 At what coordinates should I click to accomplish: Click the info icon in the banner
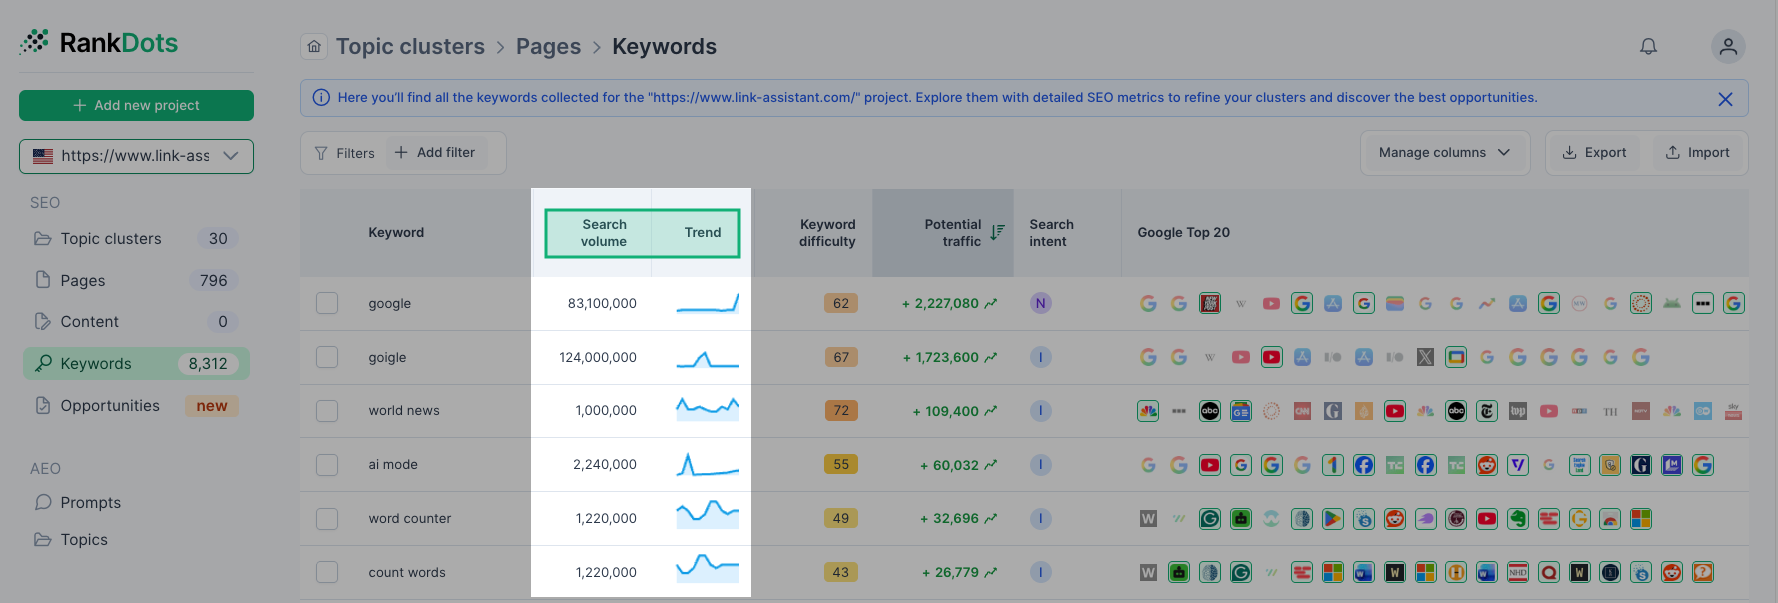coord(321,98)
